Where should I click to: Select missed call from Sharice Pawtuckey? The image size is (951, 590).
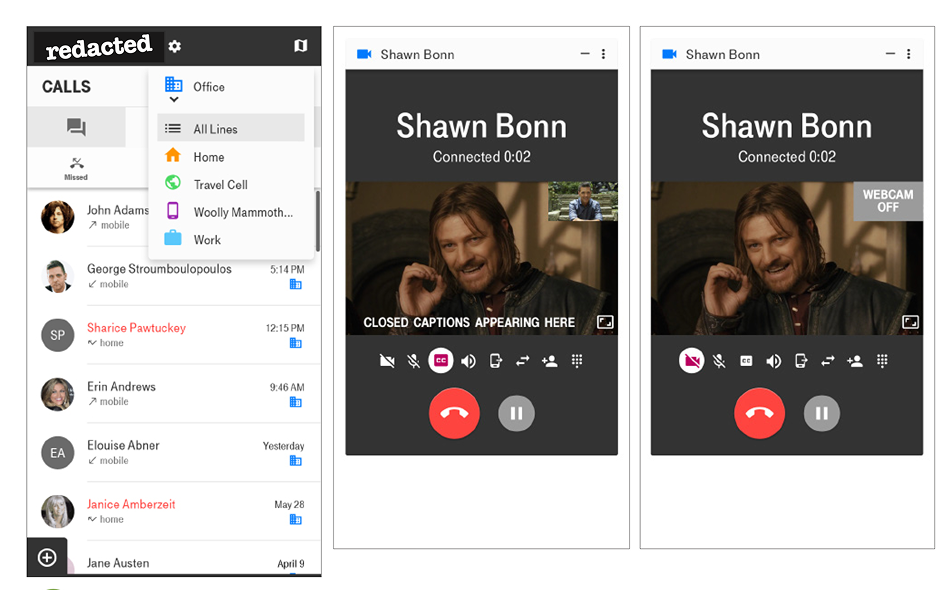pos(174,335)
